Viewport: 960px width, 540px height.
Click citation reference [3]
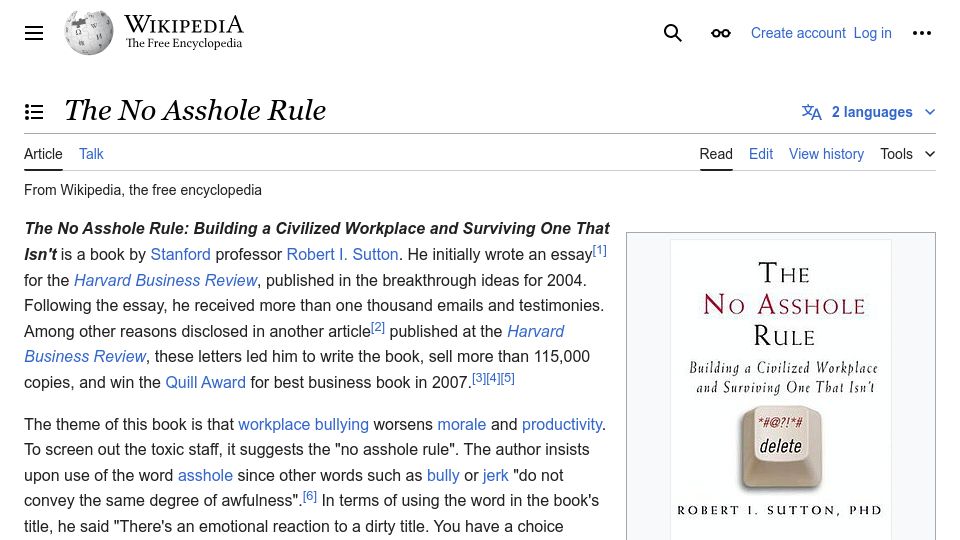tap(479, 378)
